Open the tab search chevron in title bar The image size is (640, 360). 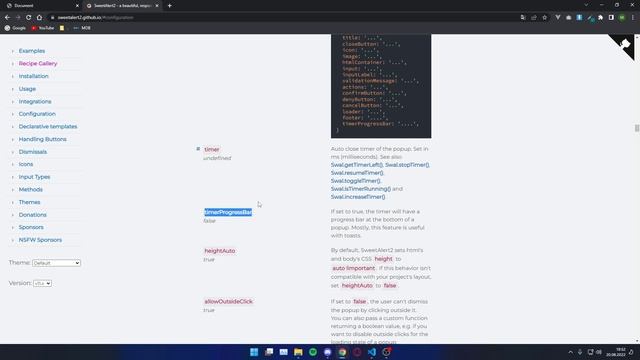pyautogui.click(x=586, y=5)
